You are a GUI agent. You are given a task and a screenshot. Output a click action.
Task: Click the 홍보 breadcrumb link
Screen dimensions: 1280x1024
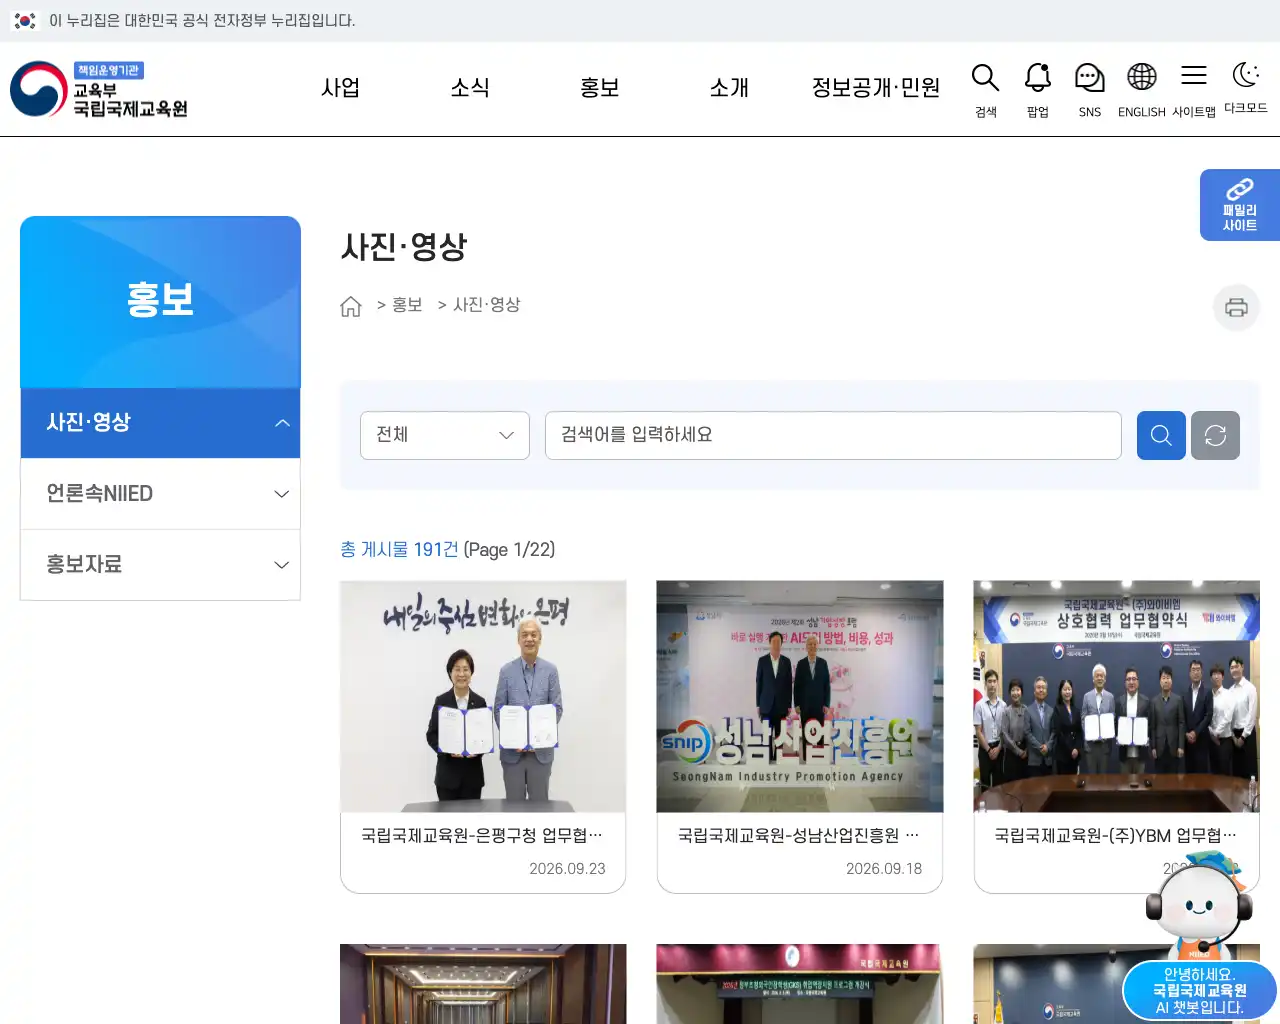click(407, 305)
